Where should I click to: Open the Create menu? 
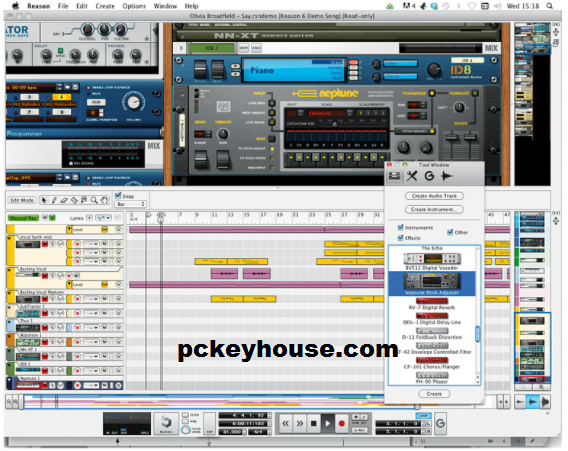[105, 6]
